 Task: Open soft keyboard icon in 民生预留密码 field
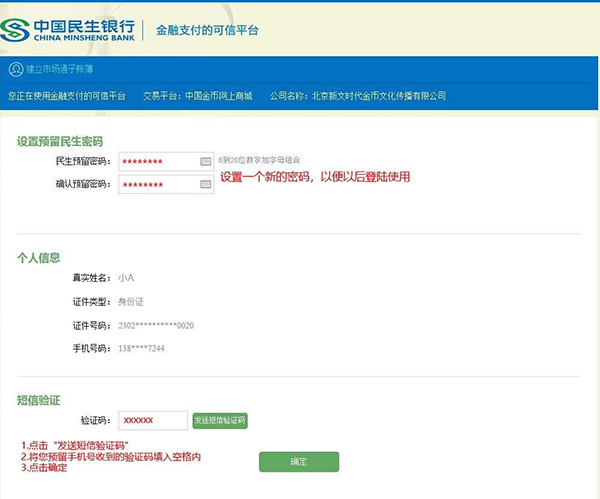tap(205, 161)
